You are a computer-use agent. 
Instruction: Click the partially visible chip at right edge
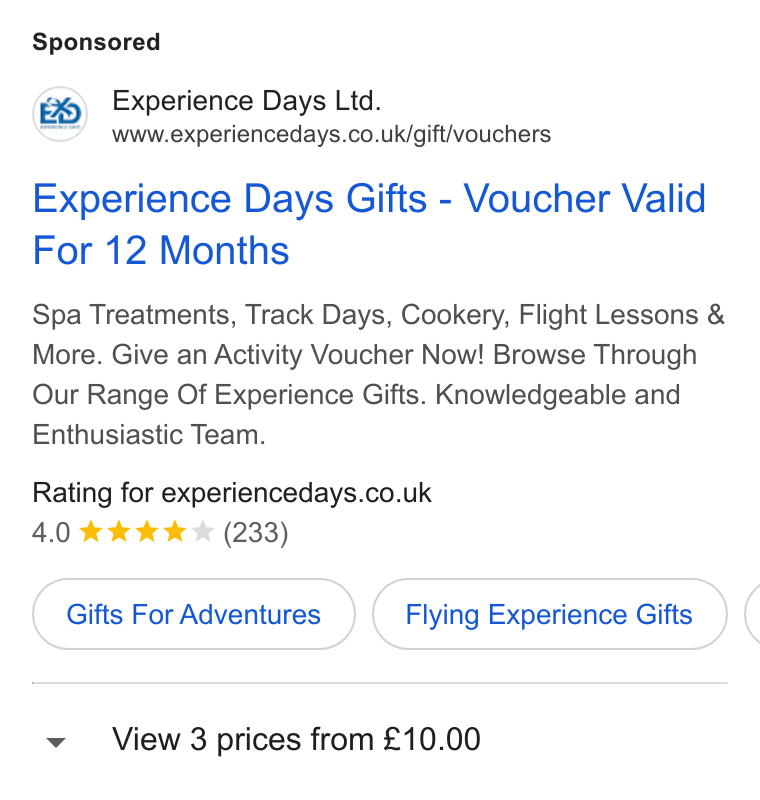tap(753, 614)
